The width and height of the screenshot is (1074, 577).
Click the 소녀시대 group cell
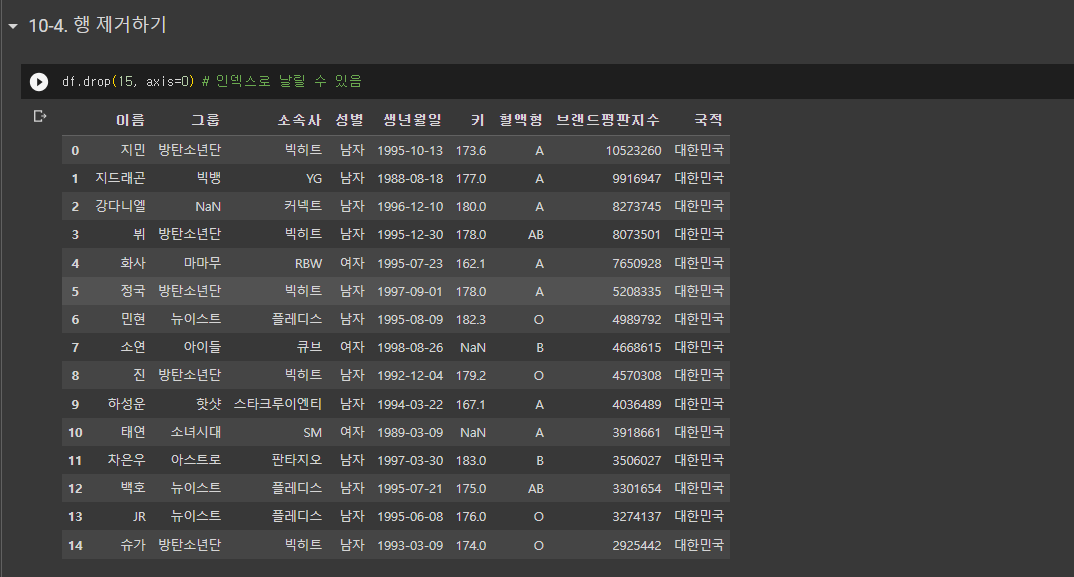(x=195, y=432)
